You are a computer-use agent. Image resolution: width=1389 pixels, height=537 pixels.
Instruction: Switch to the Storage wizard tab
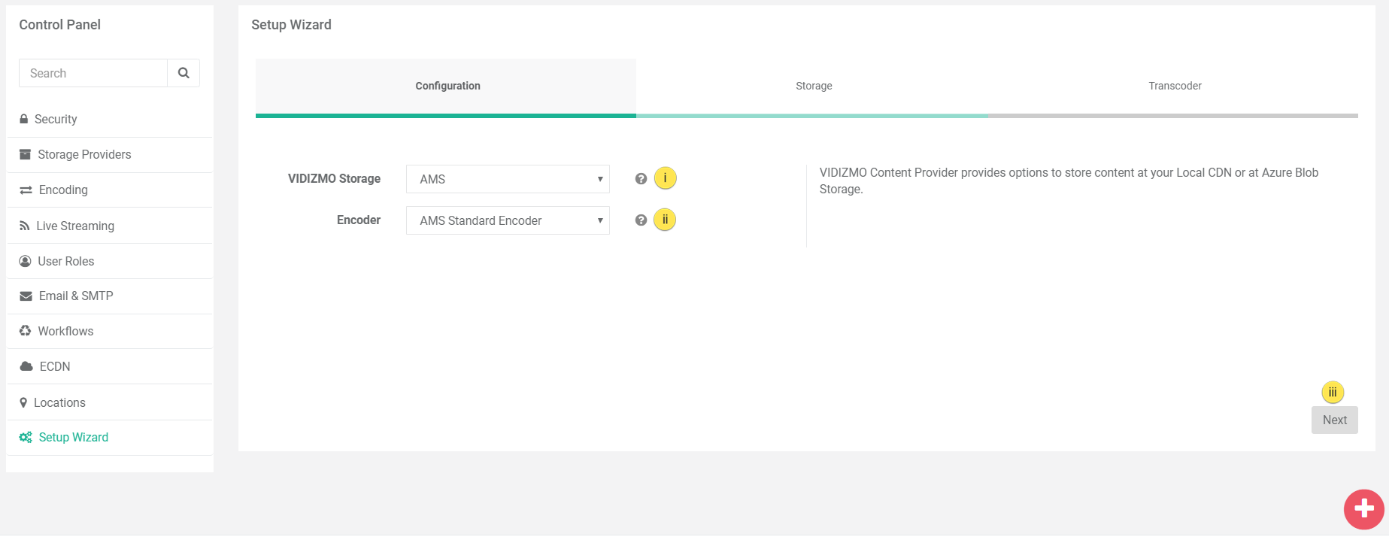pyautogui.click(x=813, y=86)
